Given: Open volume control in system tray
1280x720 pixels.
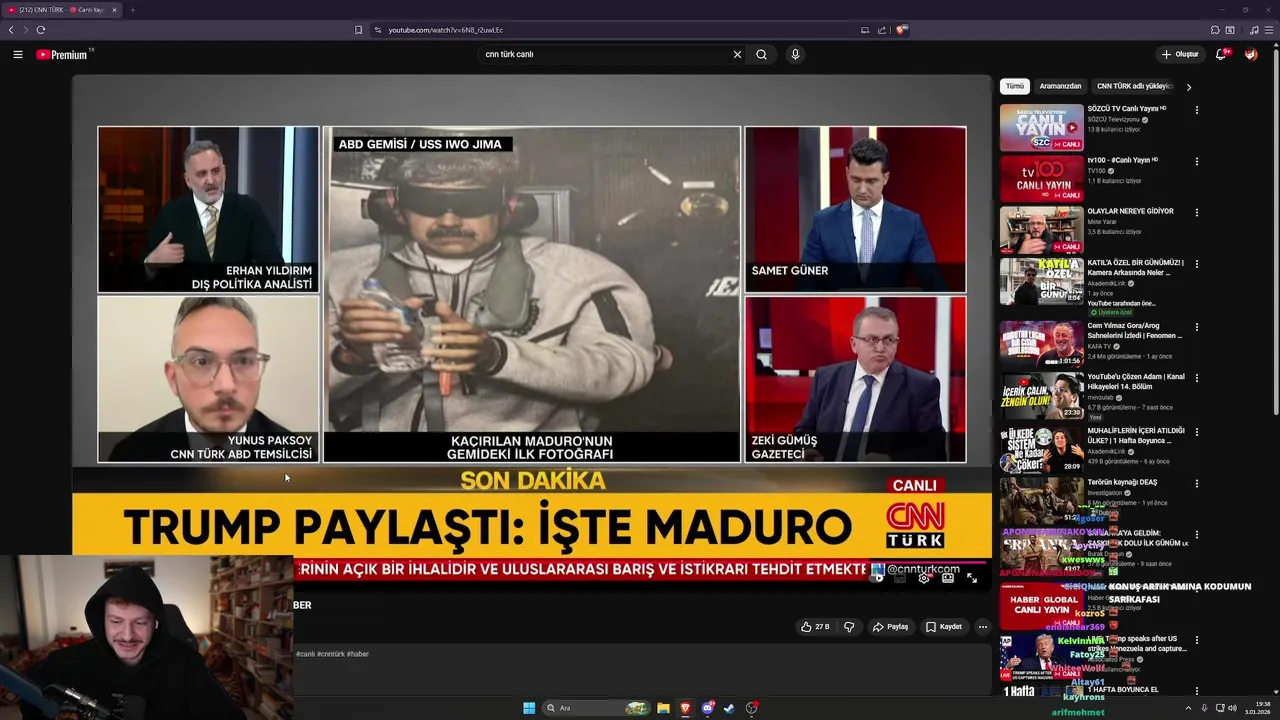Looking at the screenshot, I should (x=1232, y=708).
